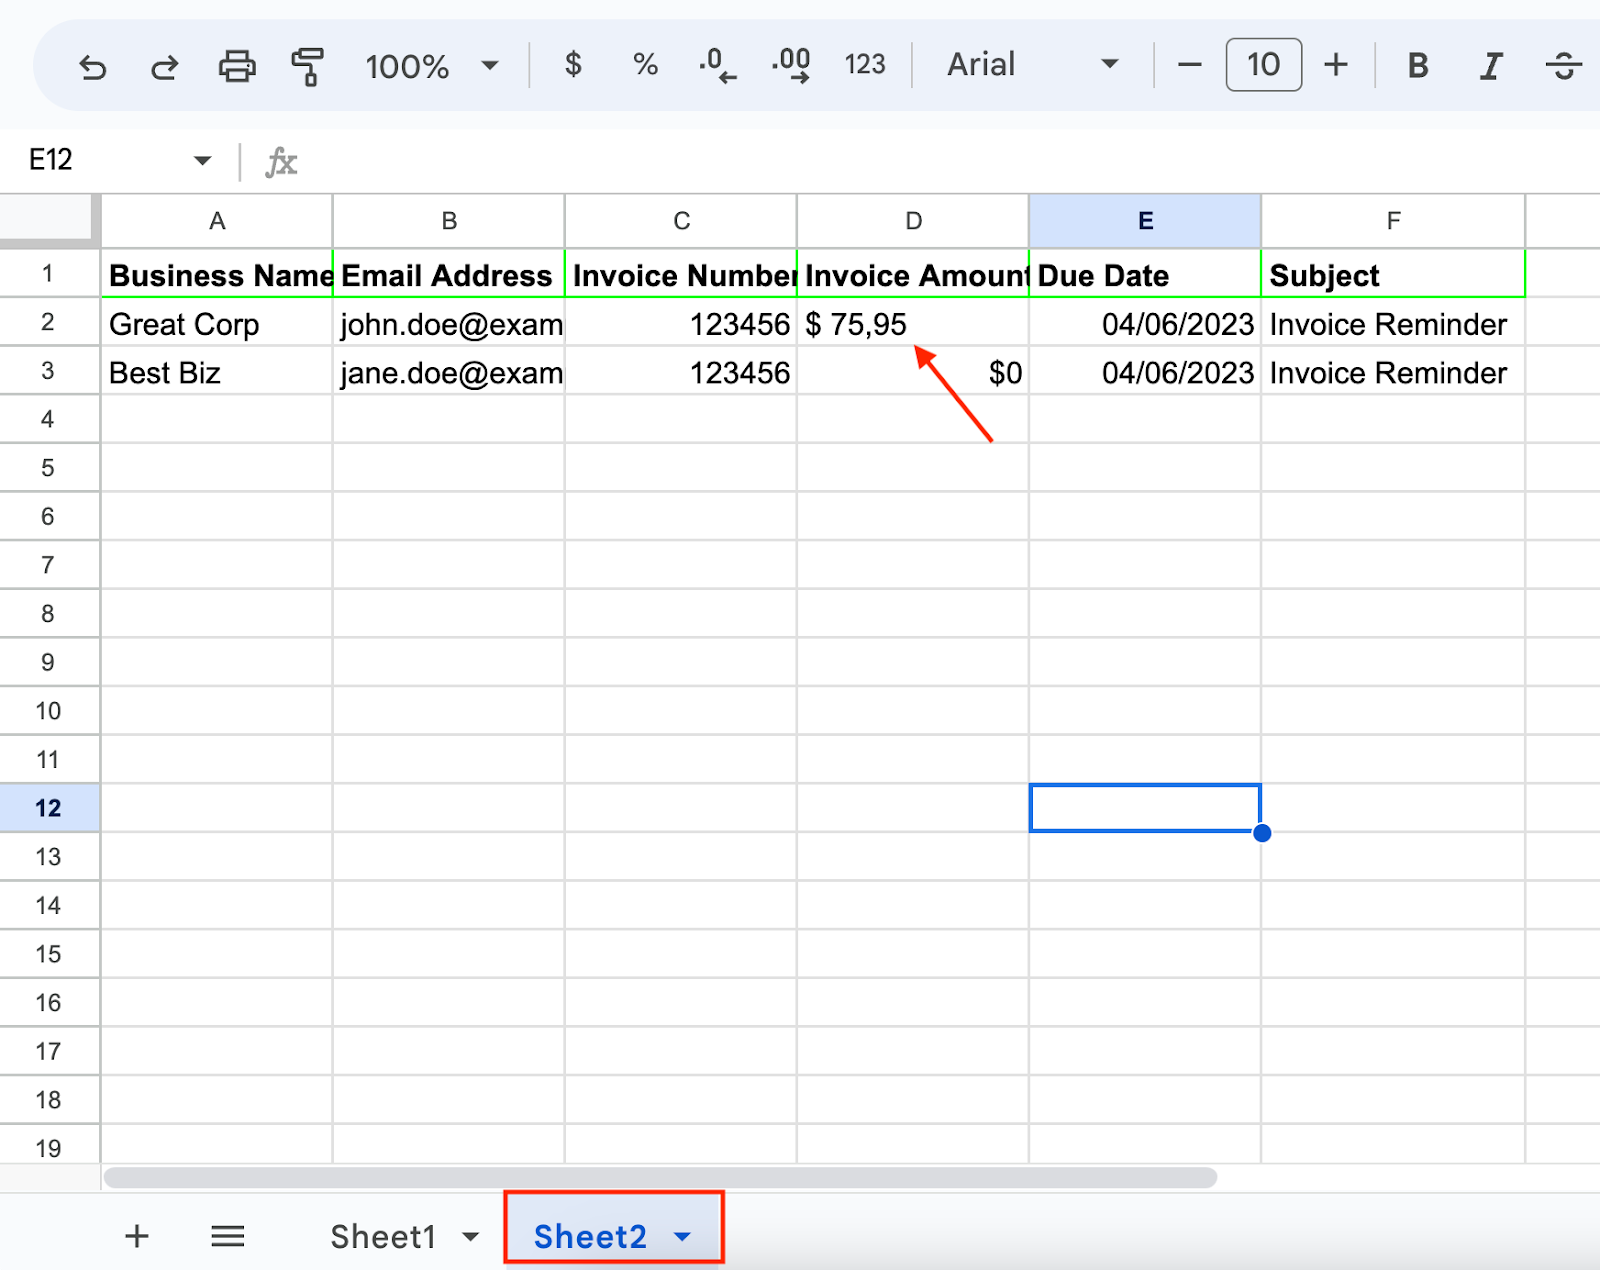Click the horizontal scrollbar
Image resolution: width=1600 pixels, height=1270 pixels.
tap(660, 1177)
